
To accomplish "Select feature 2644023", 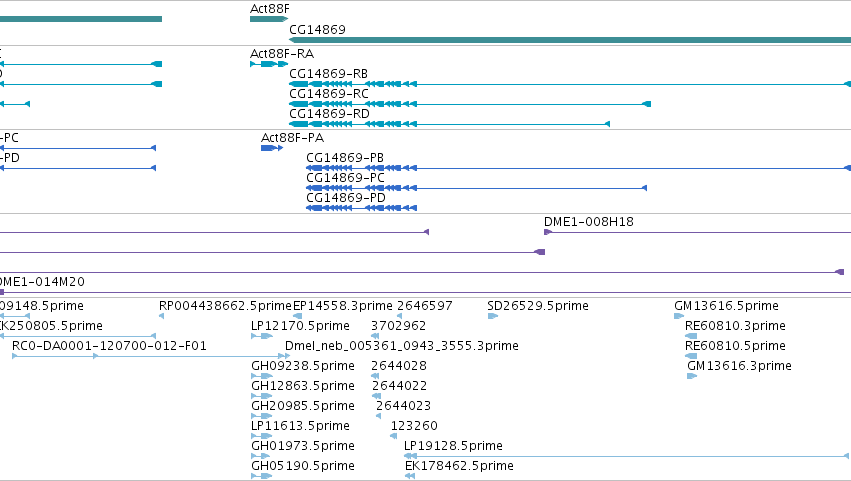I will (403, 407).
